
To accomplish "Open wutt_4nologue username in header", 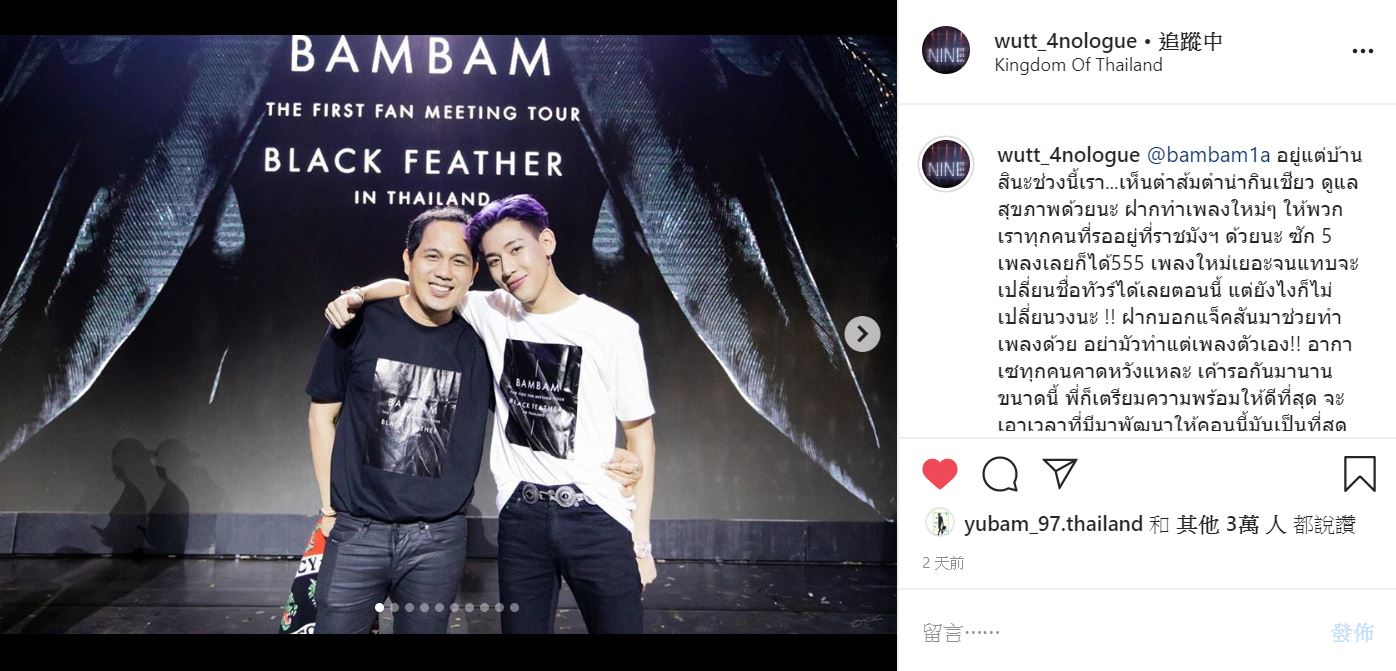I will (x=1066, y=41).
